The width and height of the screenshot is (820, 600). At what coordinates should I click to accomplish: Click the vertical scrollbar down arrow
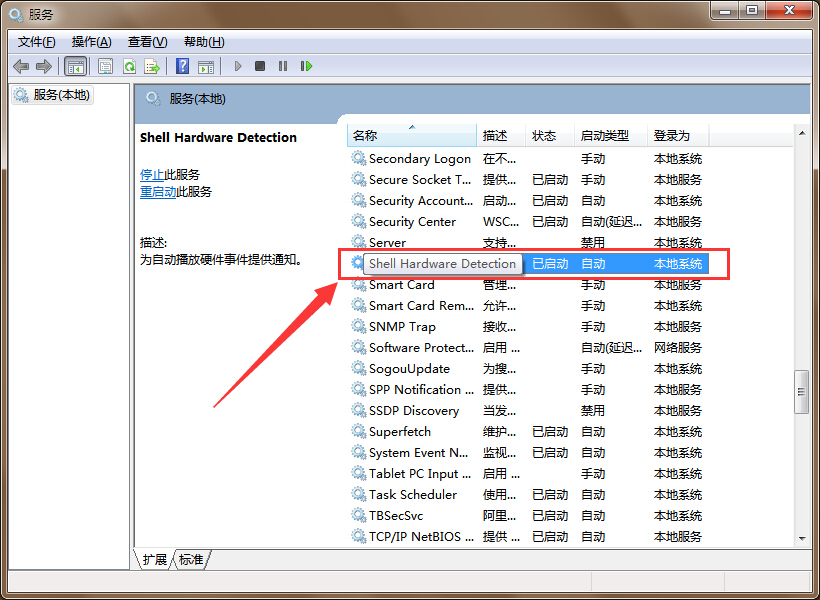pos(801,538)
